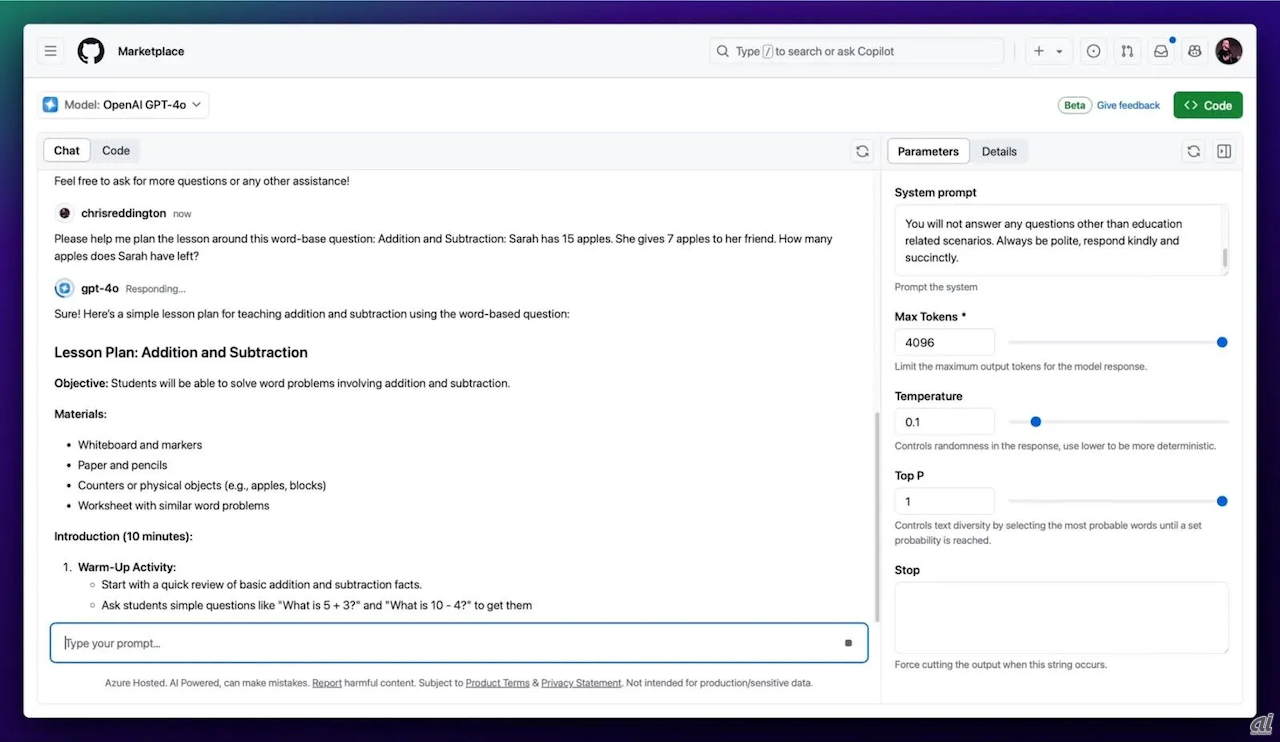Reset the chat history icon
The height and width of the screenshot is (742, 1280).
click(862, 151)
